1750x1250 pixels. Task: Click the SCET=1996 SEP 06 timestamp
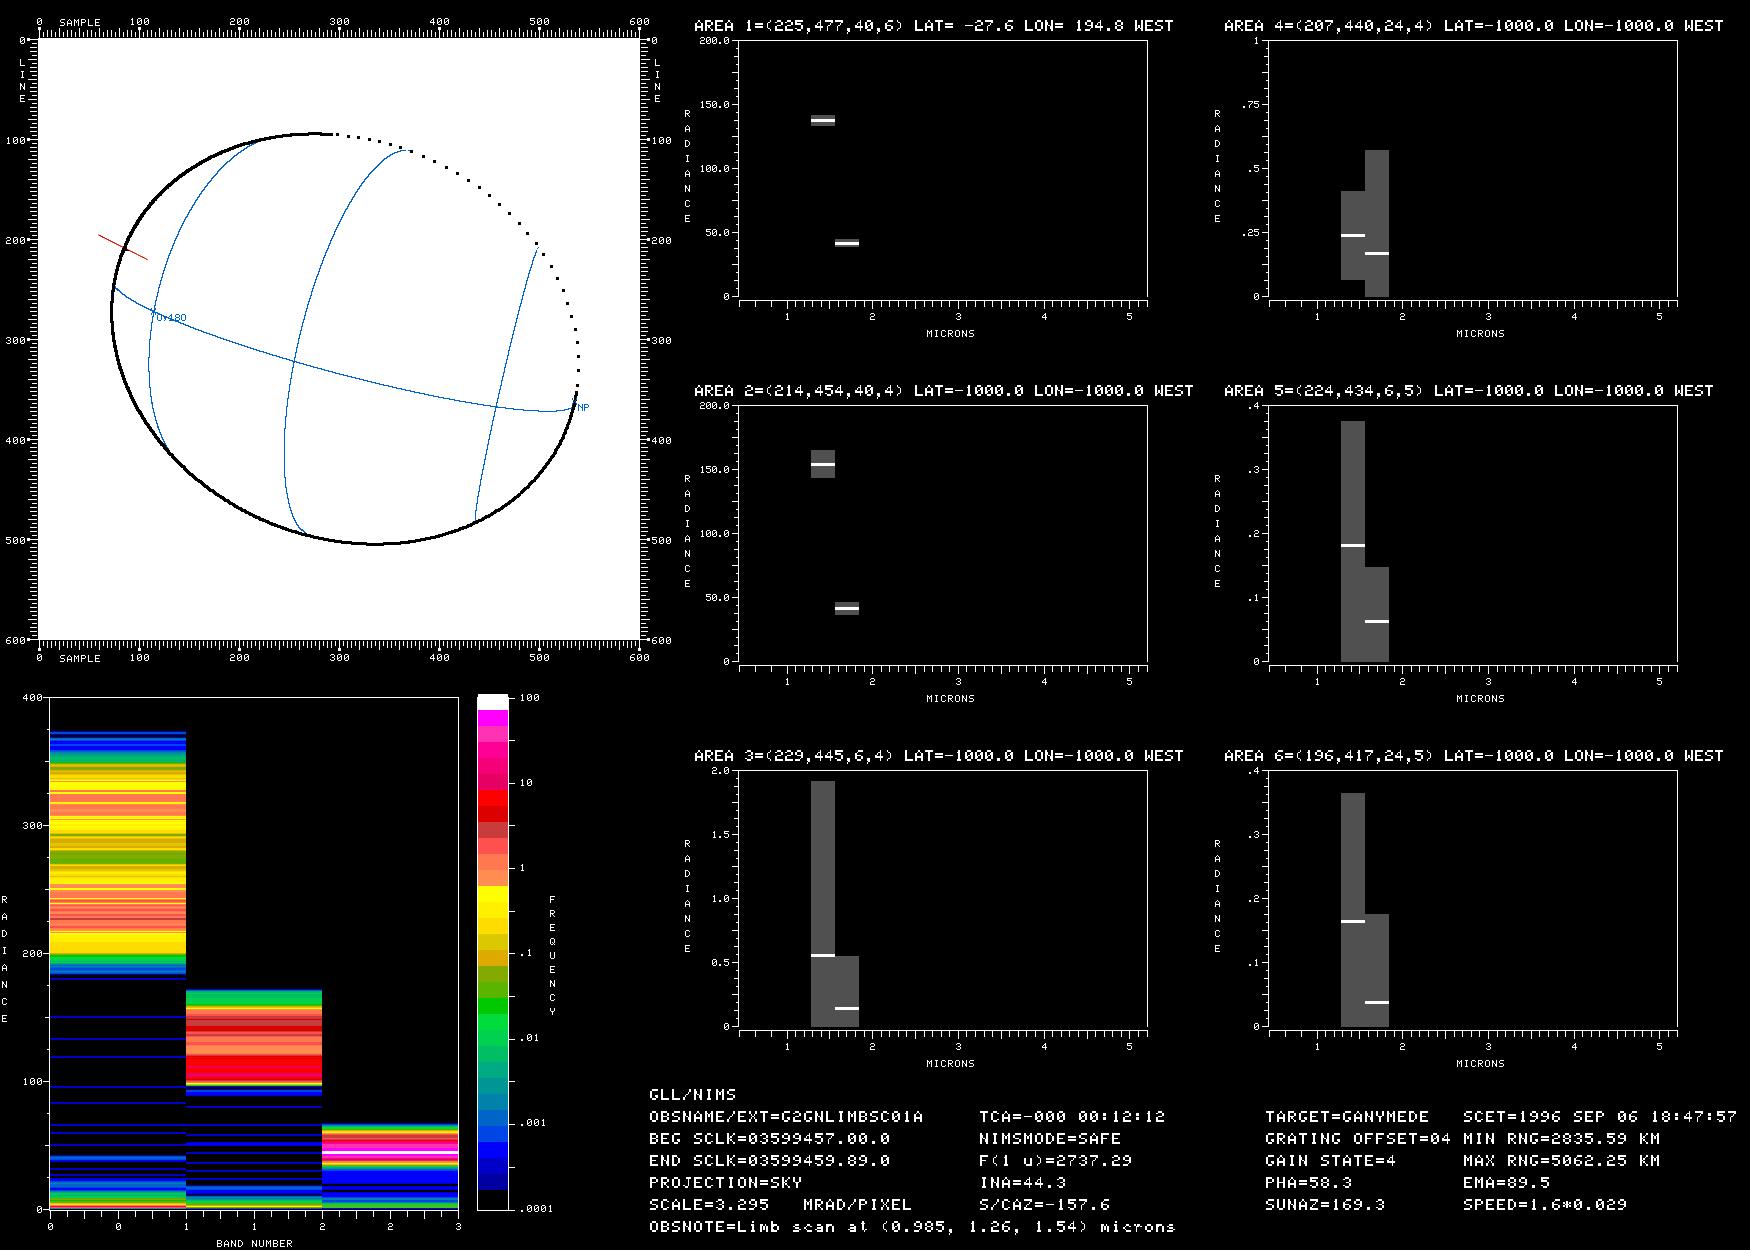1600,1117
